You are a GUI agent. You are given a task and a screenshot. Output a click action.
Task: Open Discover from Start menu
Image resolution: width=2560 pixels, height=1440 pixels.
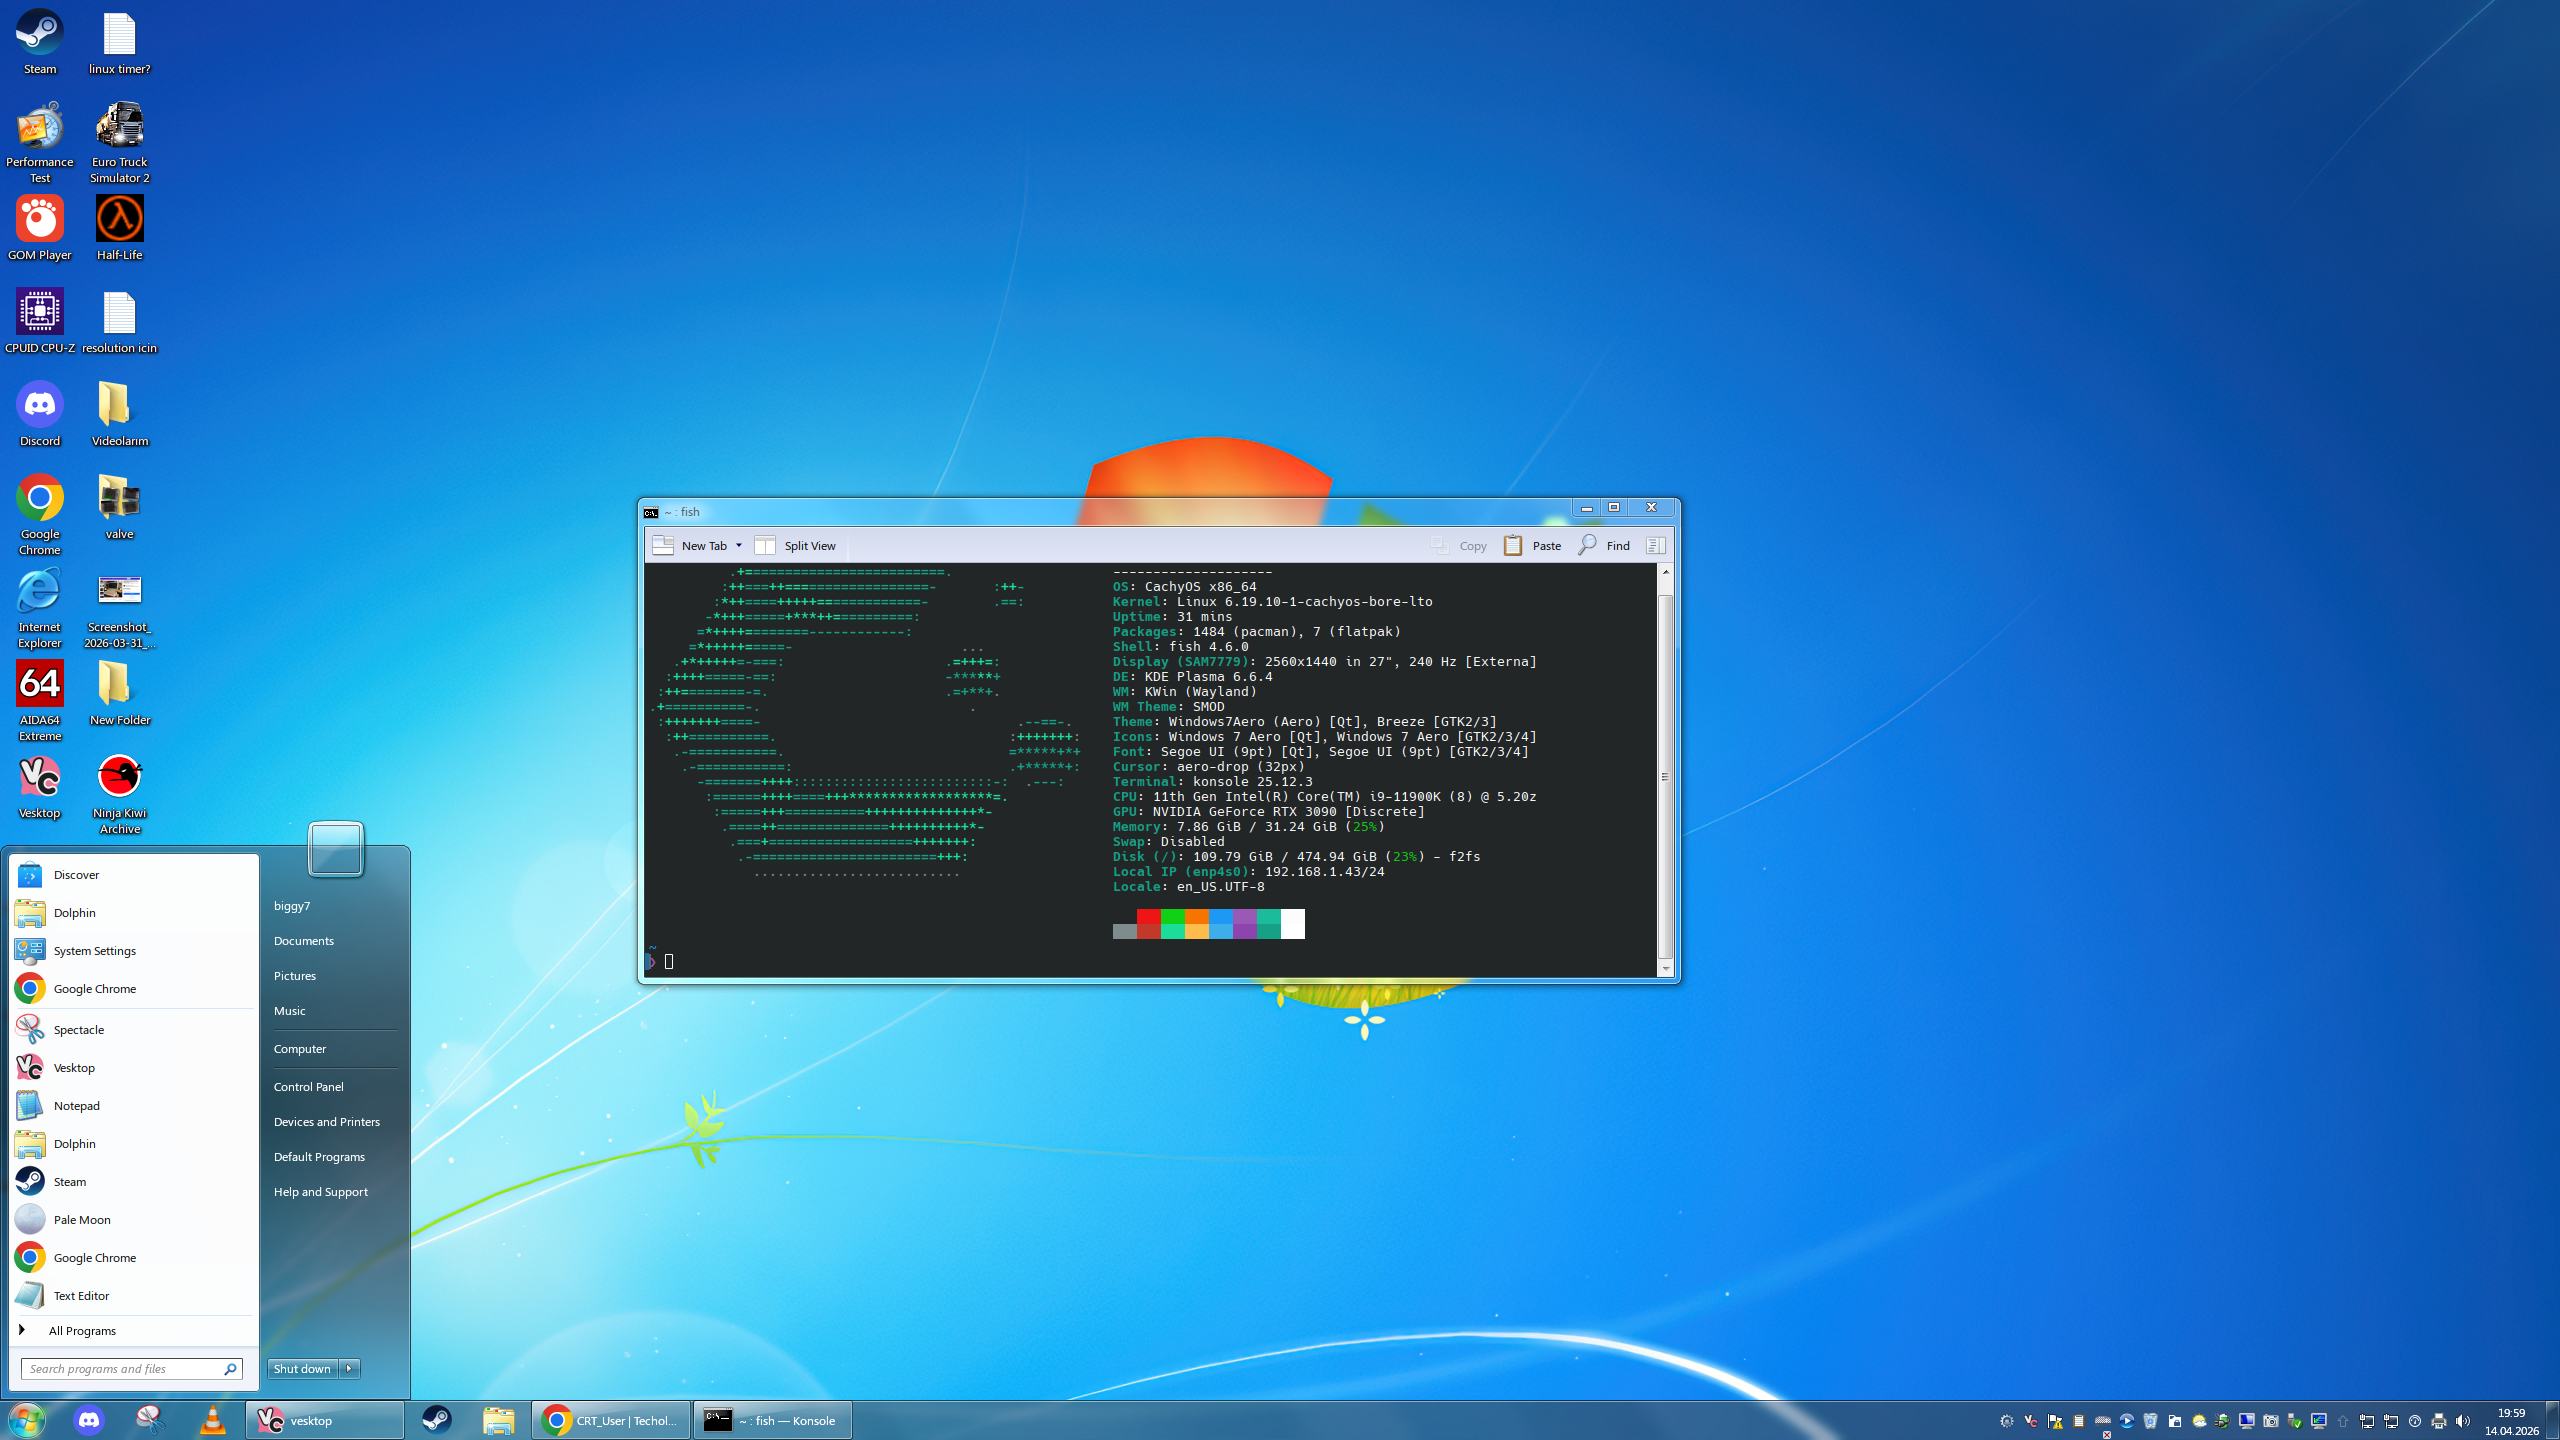click(134, 875)
